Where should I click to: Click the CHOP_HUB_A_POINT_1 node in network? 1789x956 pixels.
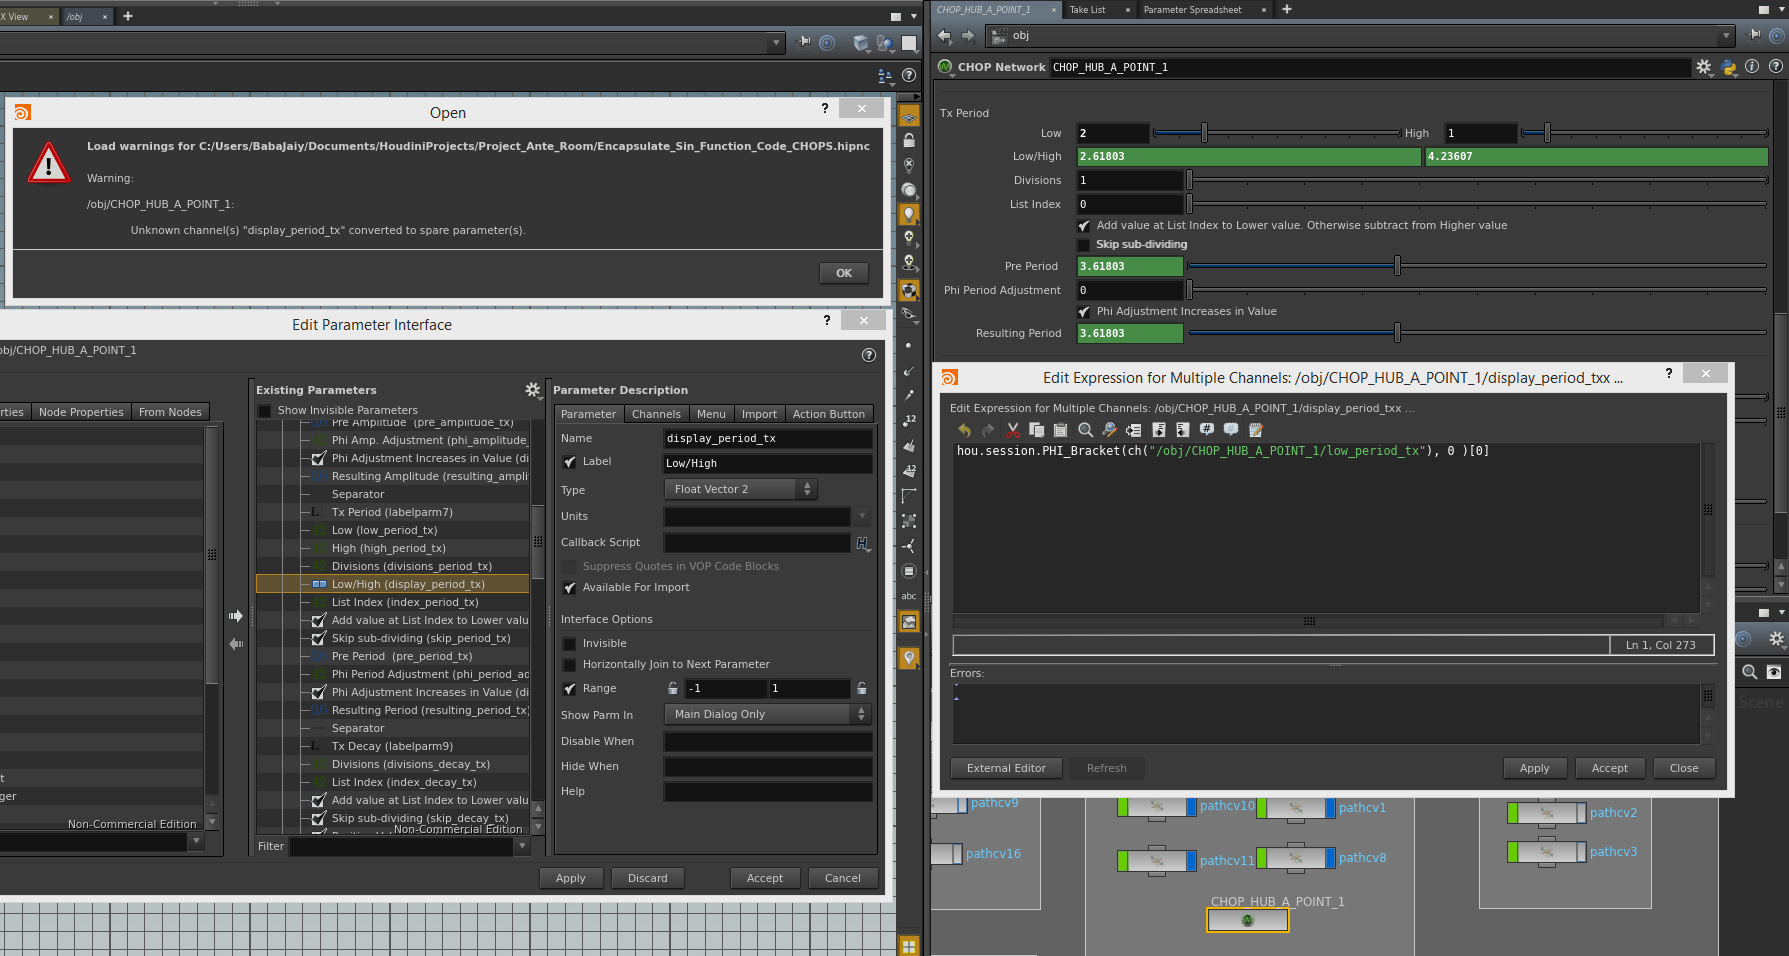1247,921
